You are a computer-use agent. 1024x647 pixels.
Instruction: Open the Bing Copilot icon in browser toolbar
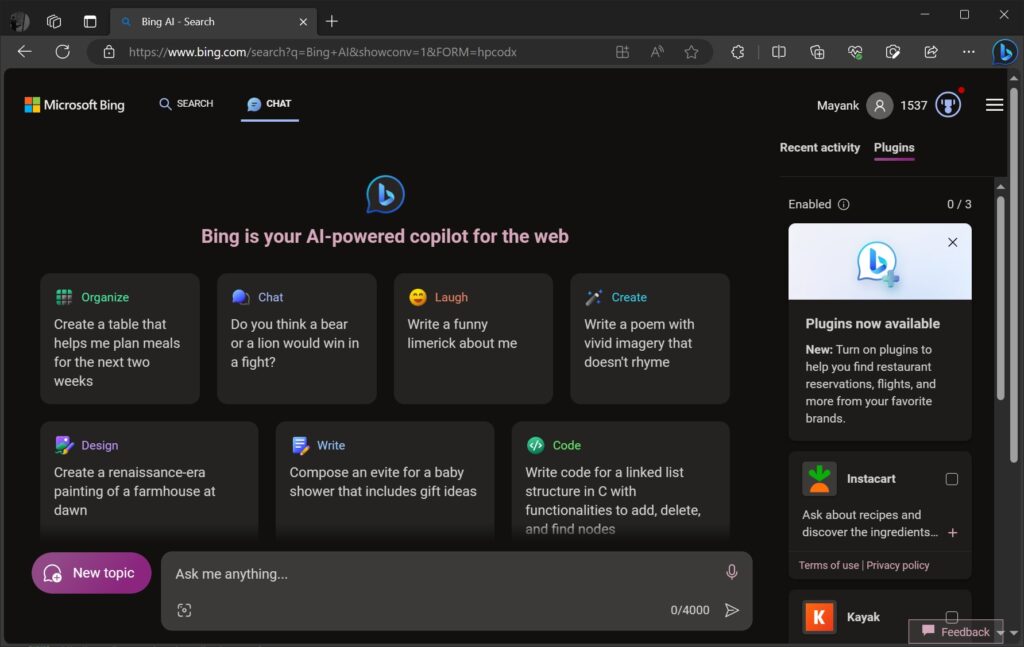(x=1004, y=52)
